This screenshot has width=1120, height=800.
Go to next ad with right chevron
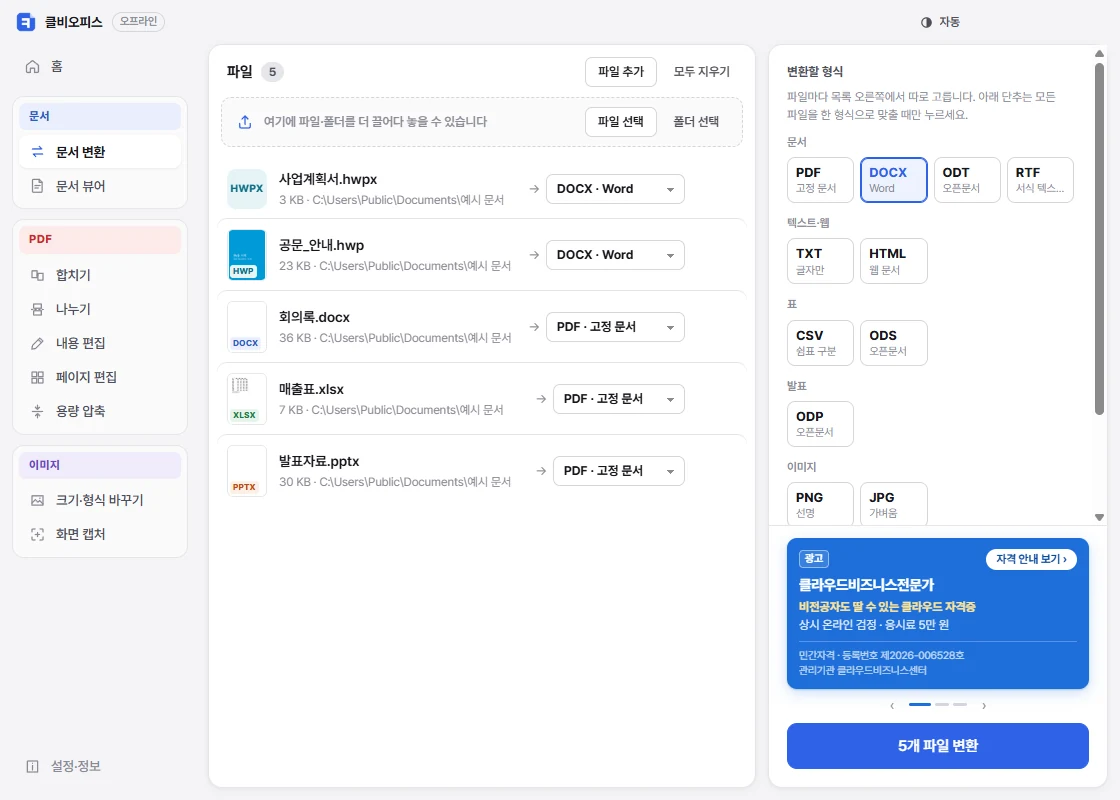point(984,706)
